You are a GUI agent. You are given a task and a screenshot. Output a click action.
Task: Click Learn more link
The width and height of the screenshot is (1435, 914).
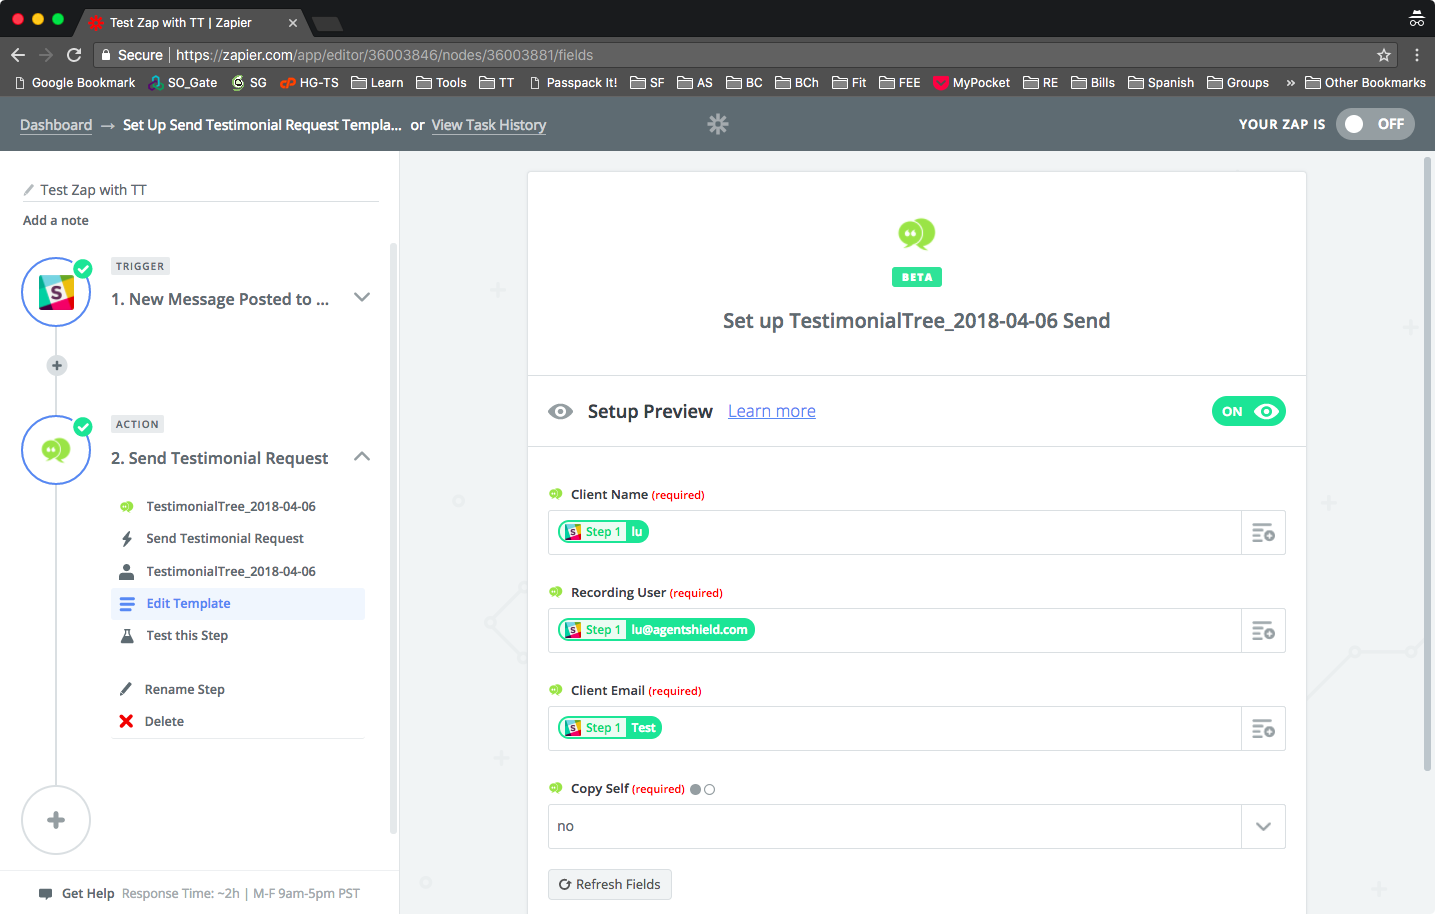coord(772,411)
